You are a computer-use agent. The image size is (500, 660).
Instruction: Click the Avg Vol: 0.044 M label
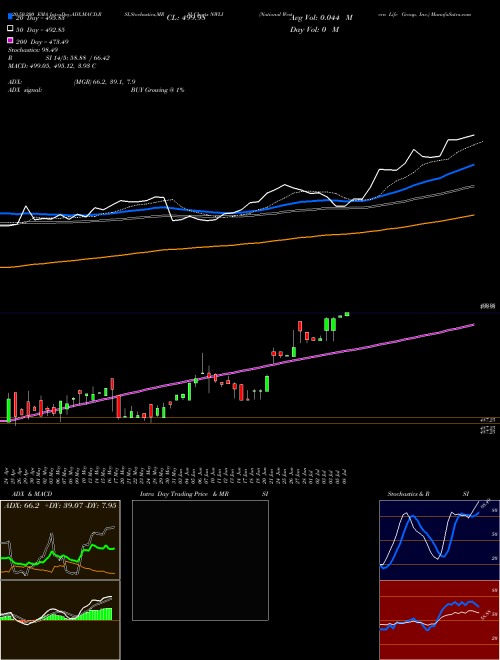[321, 18]
